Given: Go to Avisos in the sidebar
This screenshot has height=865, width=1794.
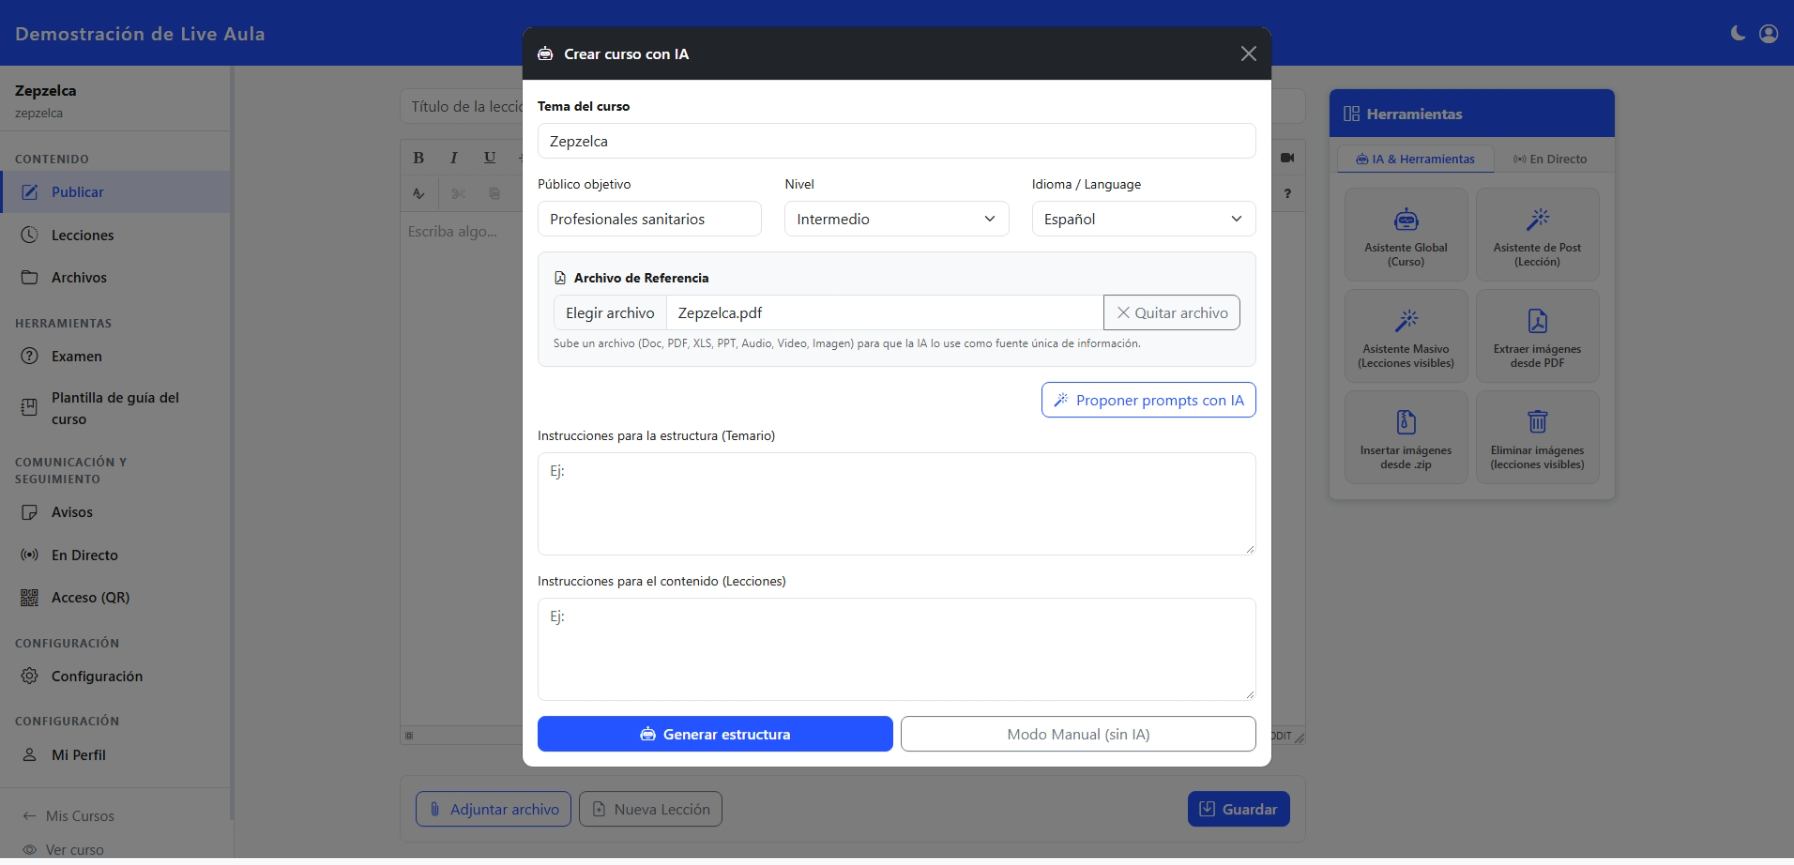Looking at the screenshot, I should [x=116, y=512].
